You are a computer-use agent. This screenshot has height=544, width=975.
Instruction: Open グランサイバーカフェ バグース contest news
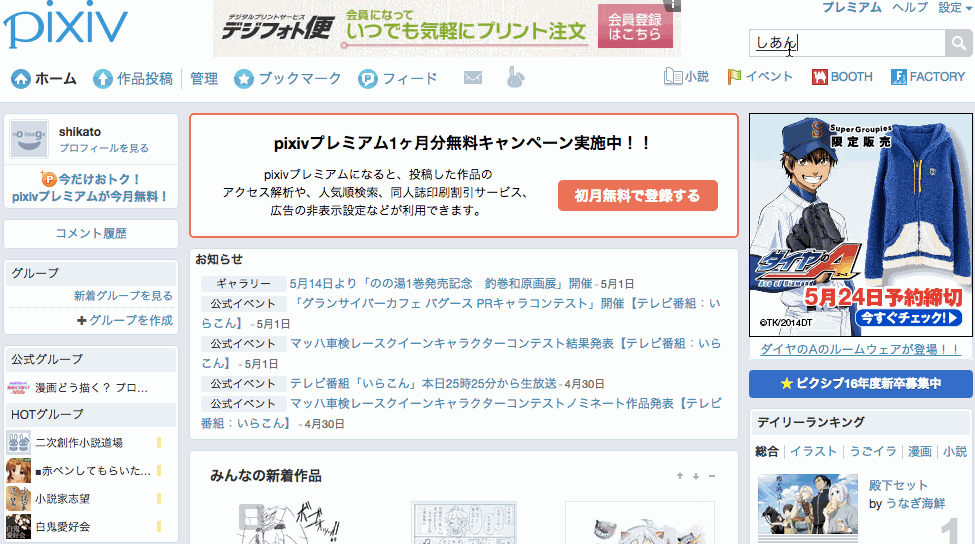461,313
